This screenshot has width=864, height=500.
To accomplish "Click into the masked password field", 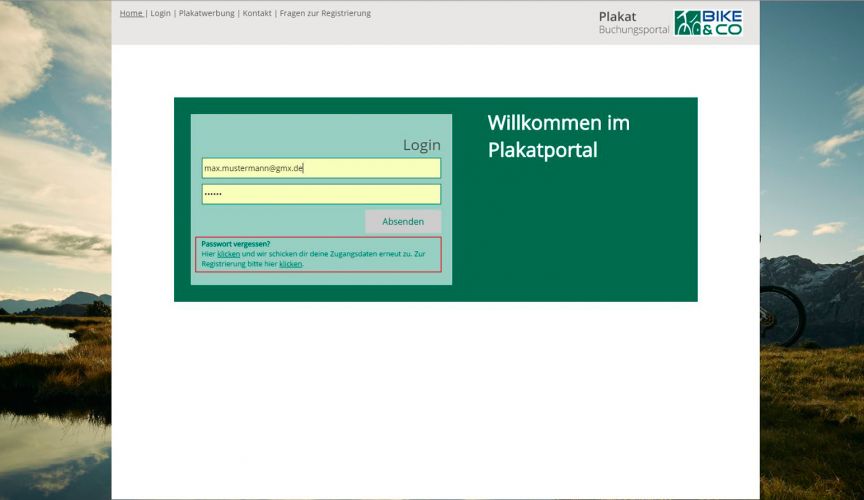I will (321, 194).
